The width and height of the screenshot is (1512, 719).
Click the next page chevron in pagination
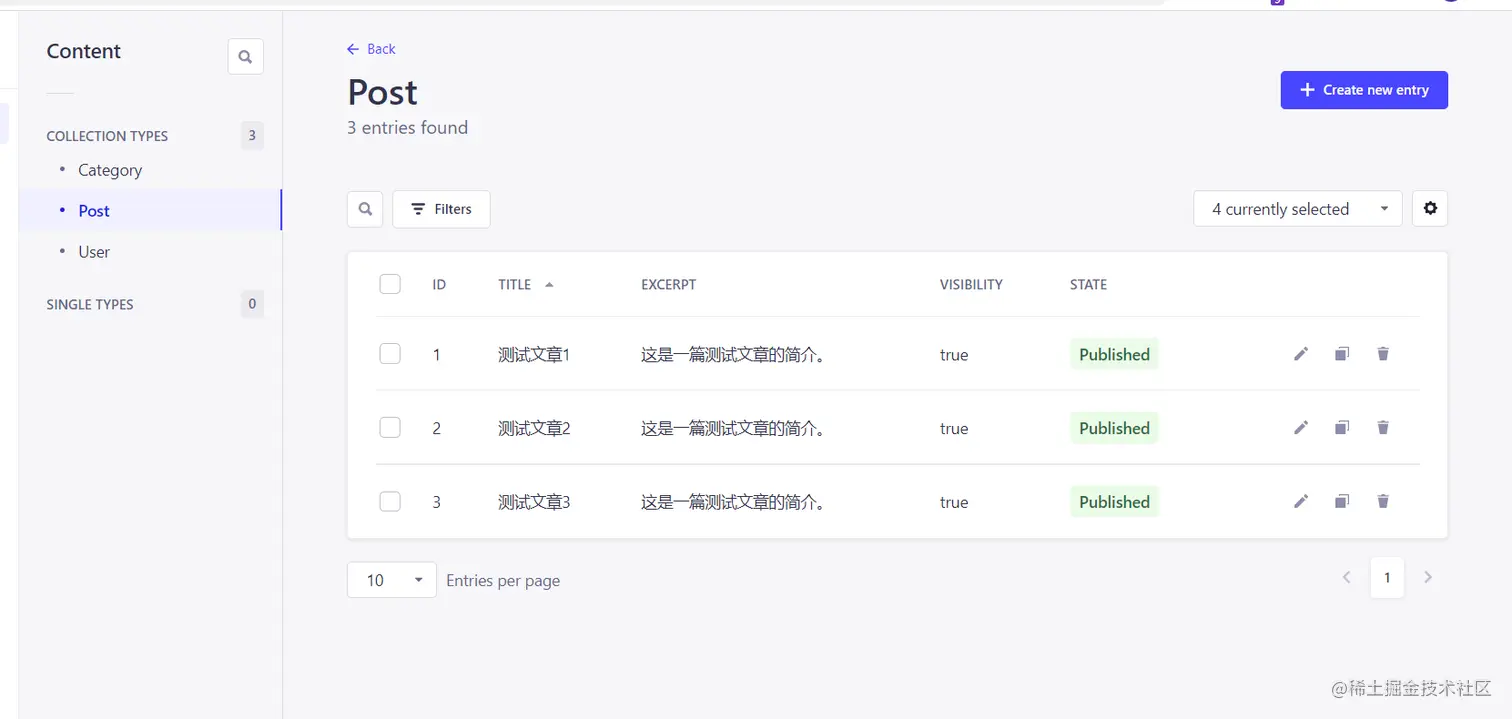(x=1428, y=577)
